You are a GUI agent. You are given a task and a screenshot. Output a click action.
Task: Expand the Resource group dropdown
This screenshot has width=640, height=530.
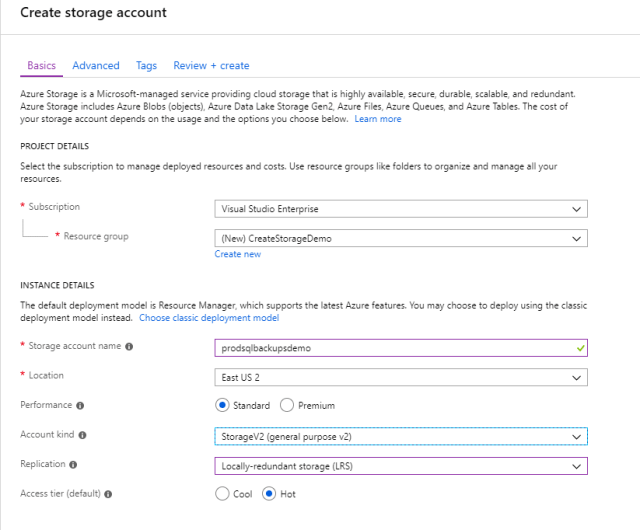pyautogui.click(x=401, y=238)
